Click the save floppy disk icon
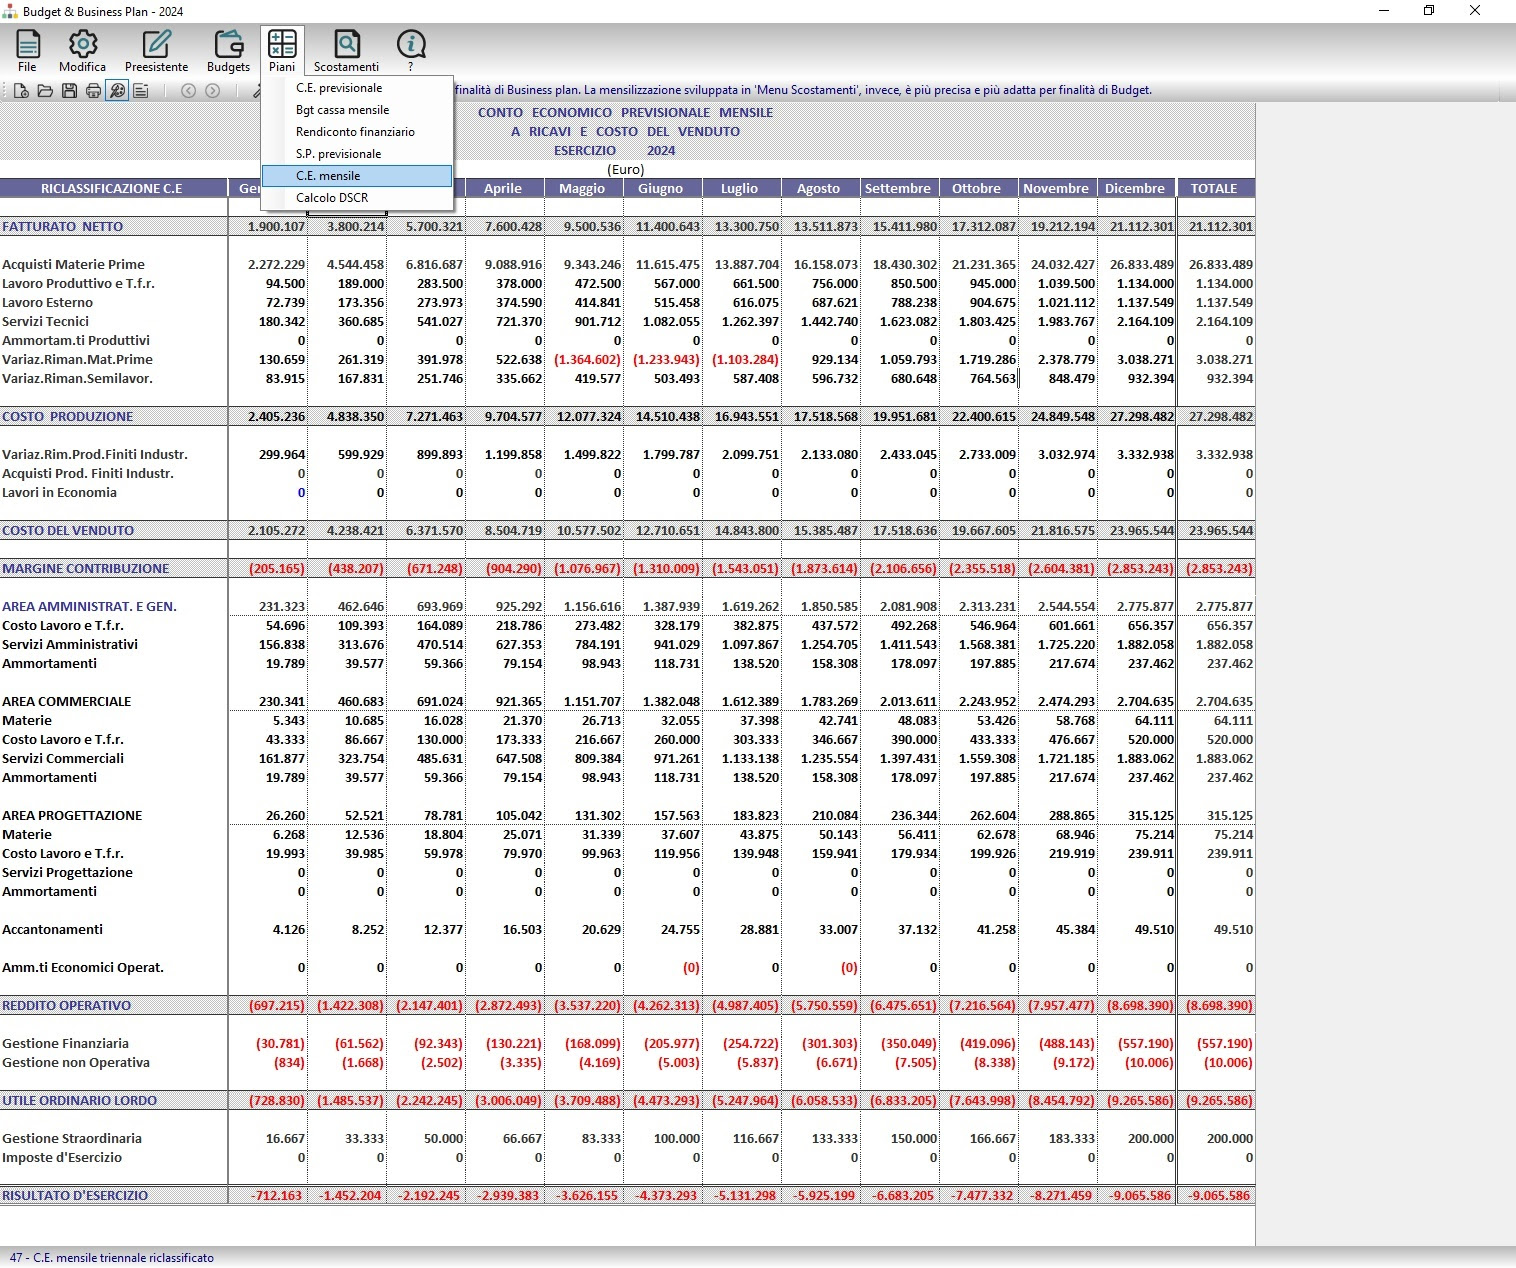 69,91
